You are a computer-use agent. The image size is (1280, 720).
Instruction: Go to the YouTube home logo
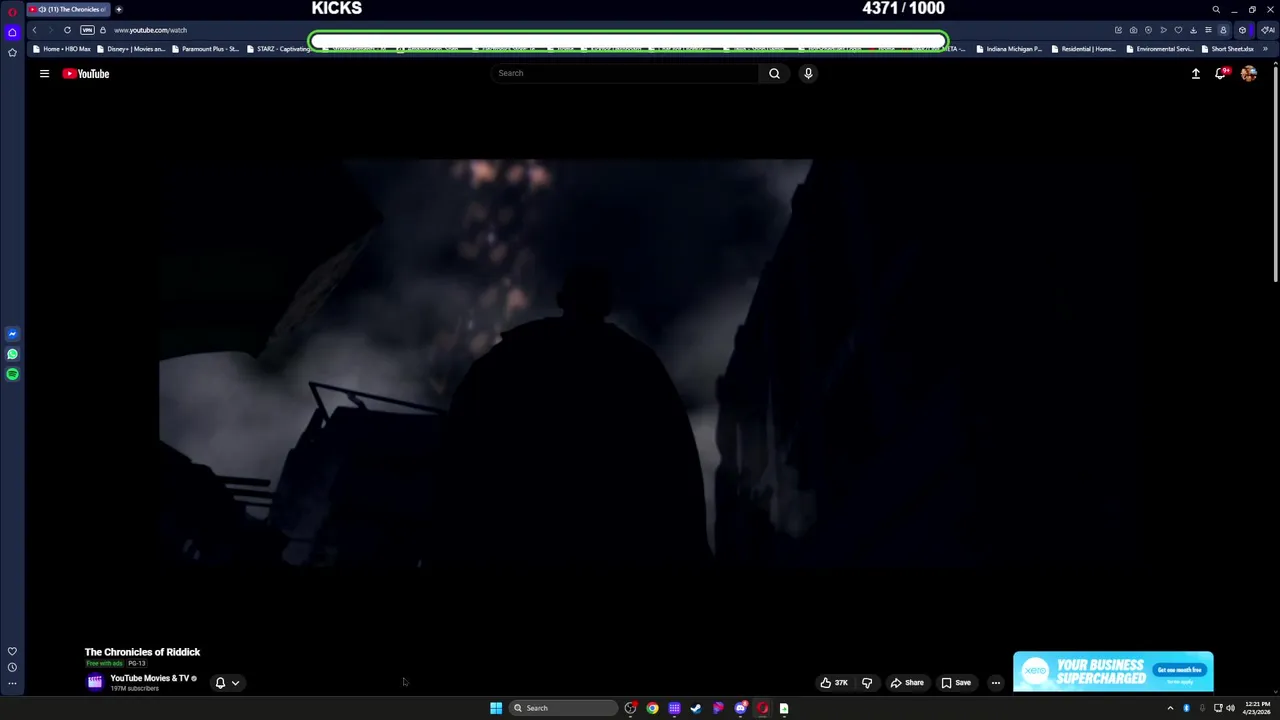[x=86, y=73]
